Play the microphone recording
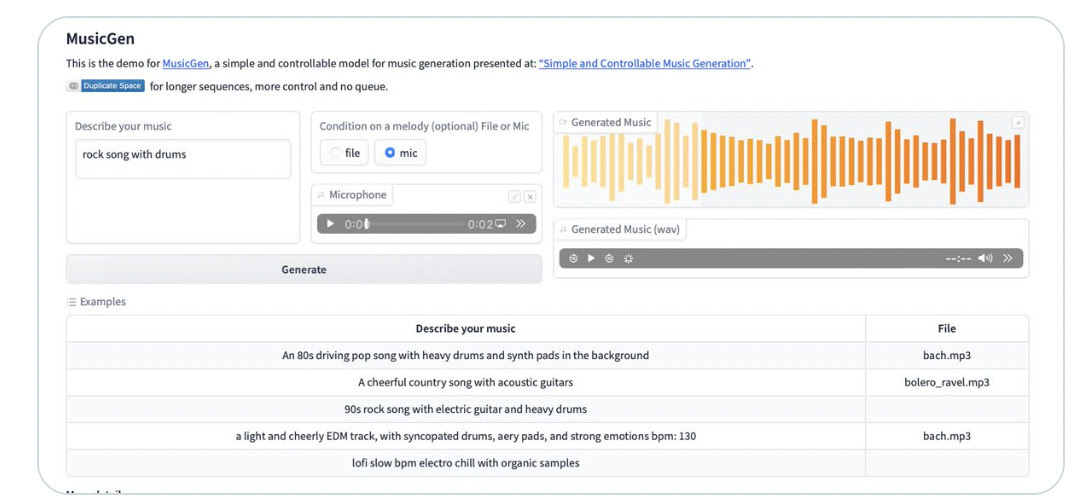The height and width of the screenshot is (502, 1082). (x=330, y=224)
